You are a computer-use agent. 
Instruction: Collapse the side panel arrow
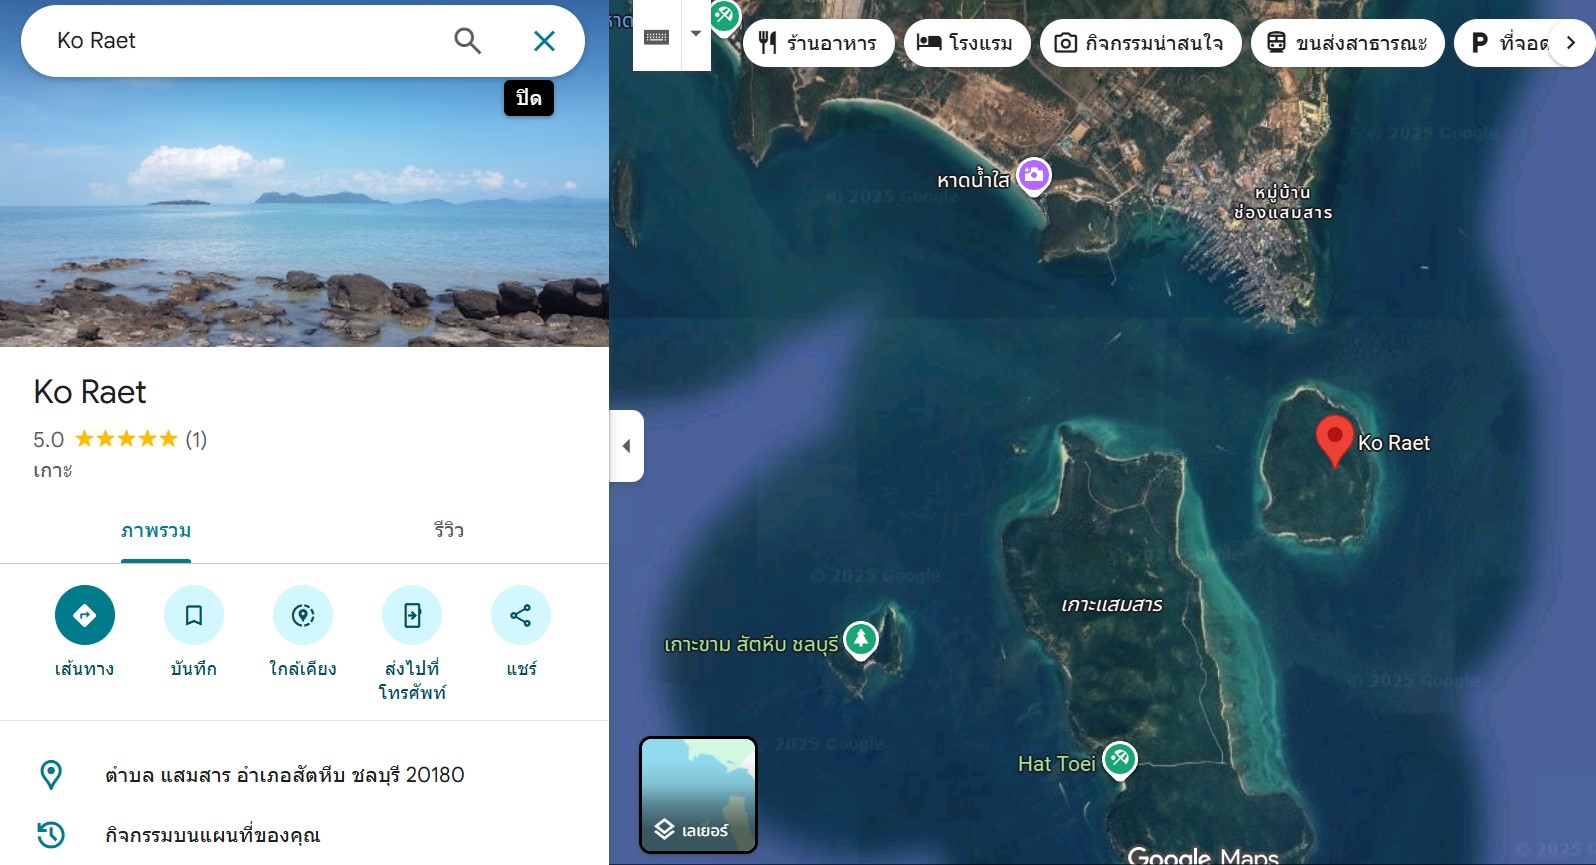click(627, 446)
